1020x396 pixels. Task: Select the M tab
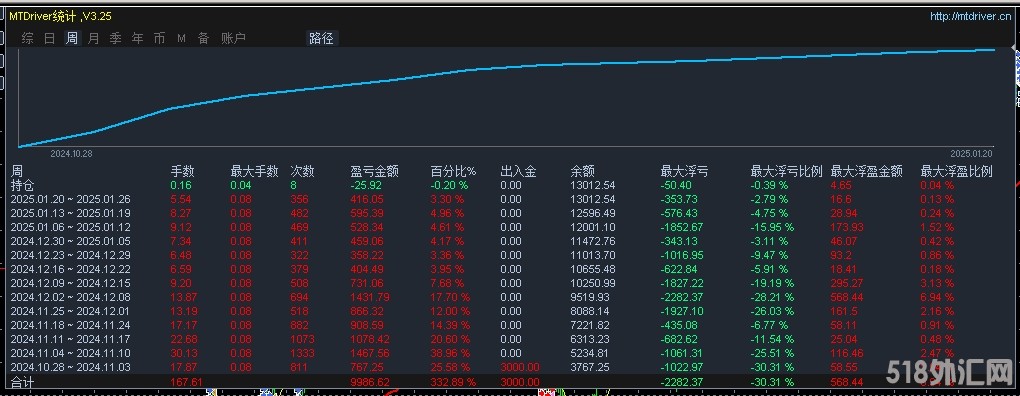coord(181,38)
